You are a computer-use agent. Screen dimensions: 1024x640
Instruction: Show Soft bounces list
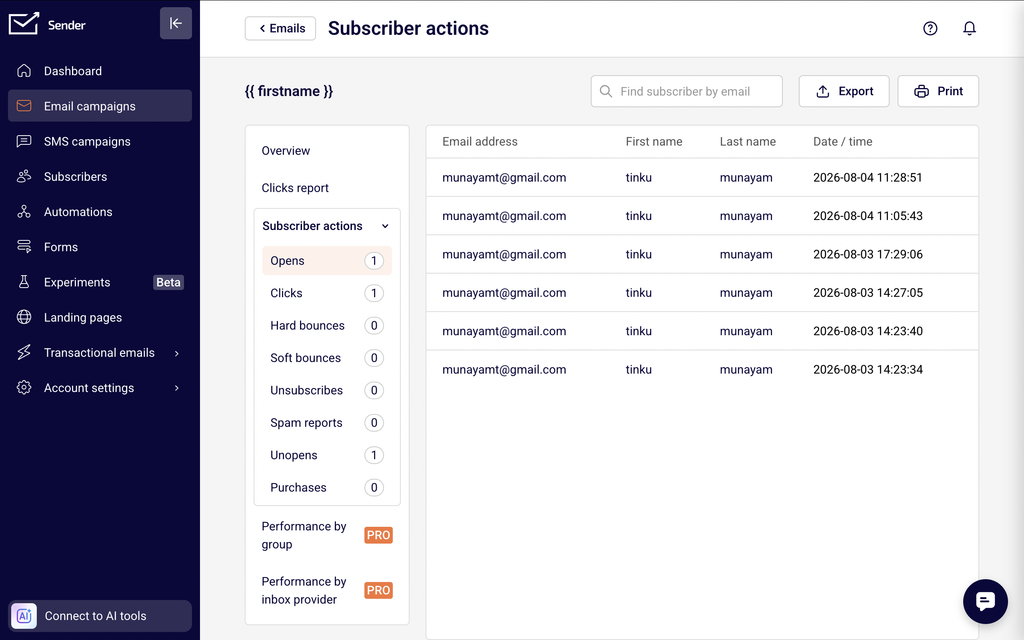click(327, 358)
